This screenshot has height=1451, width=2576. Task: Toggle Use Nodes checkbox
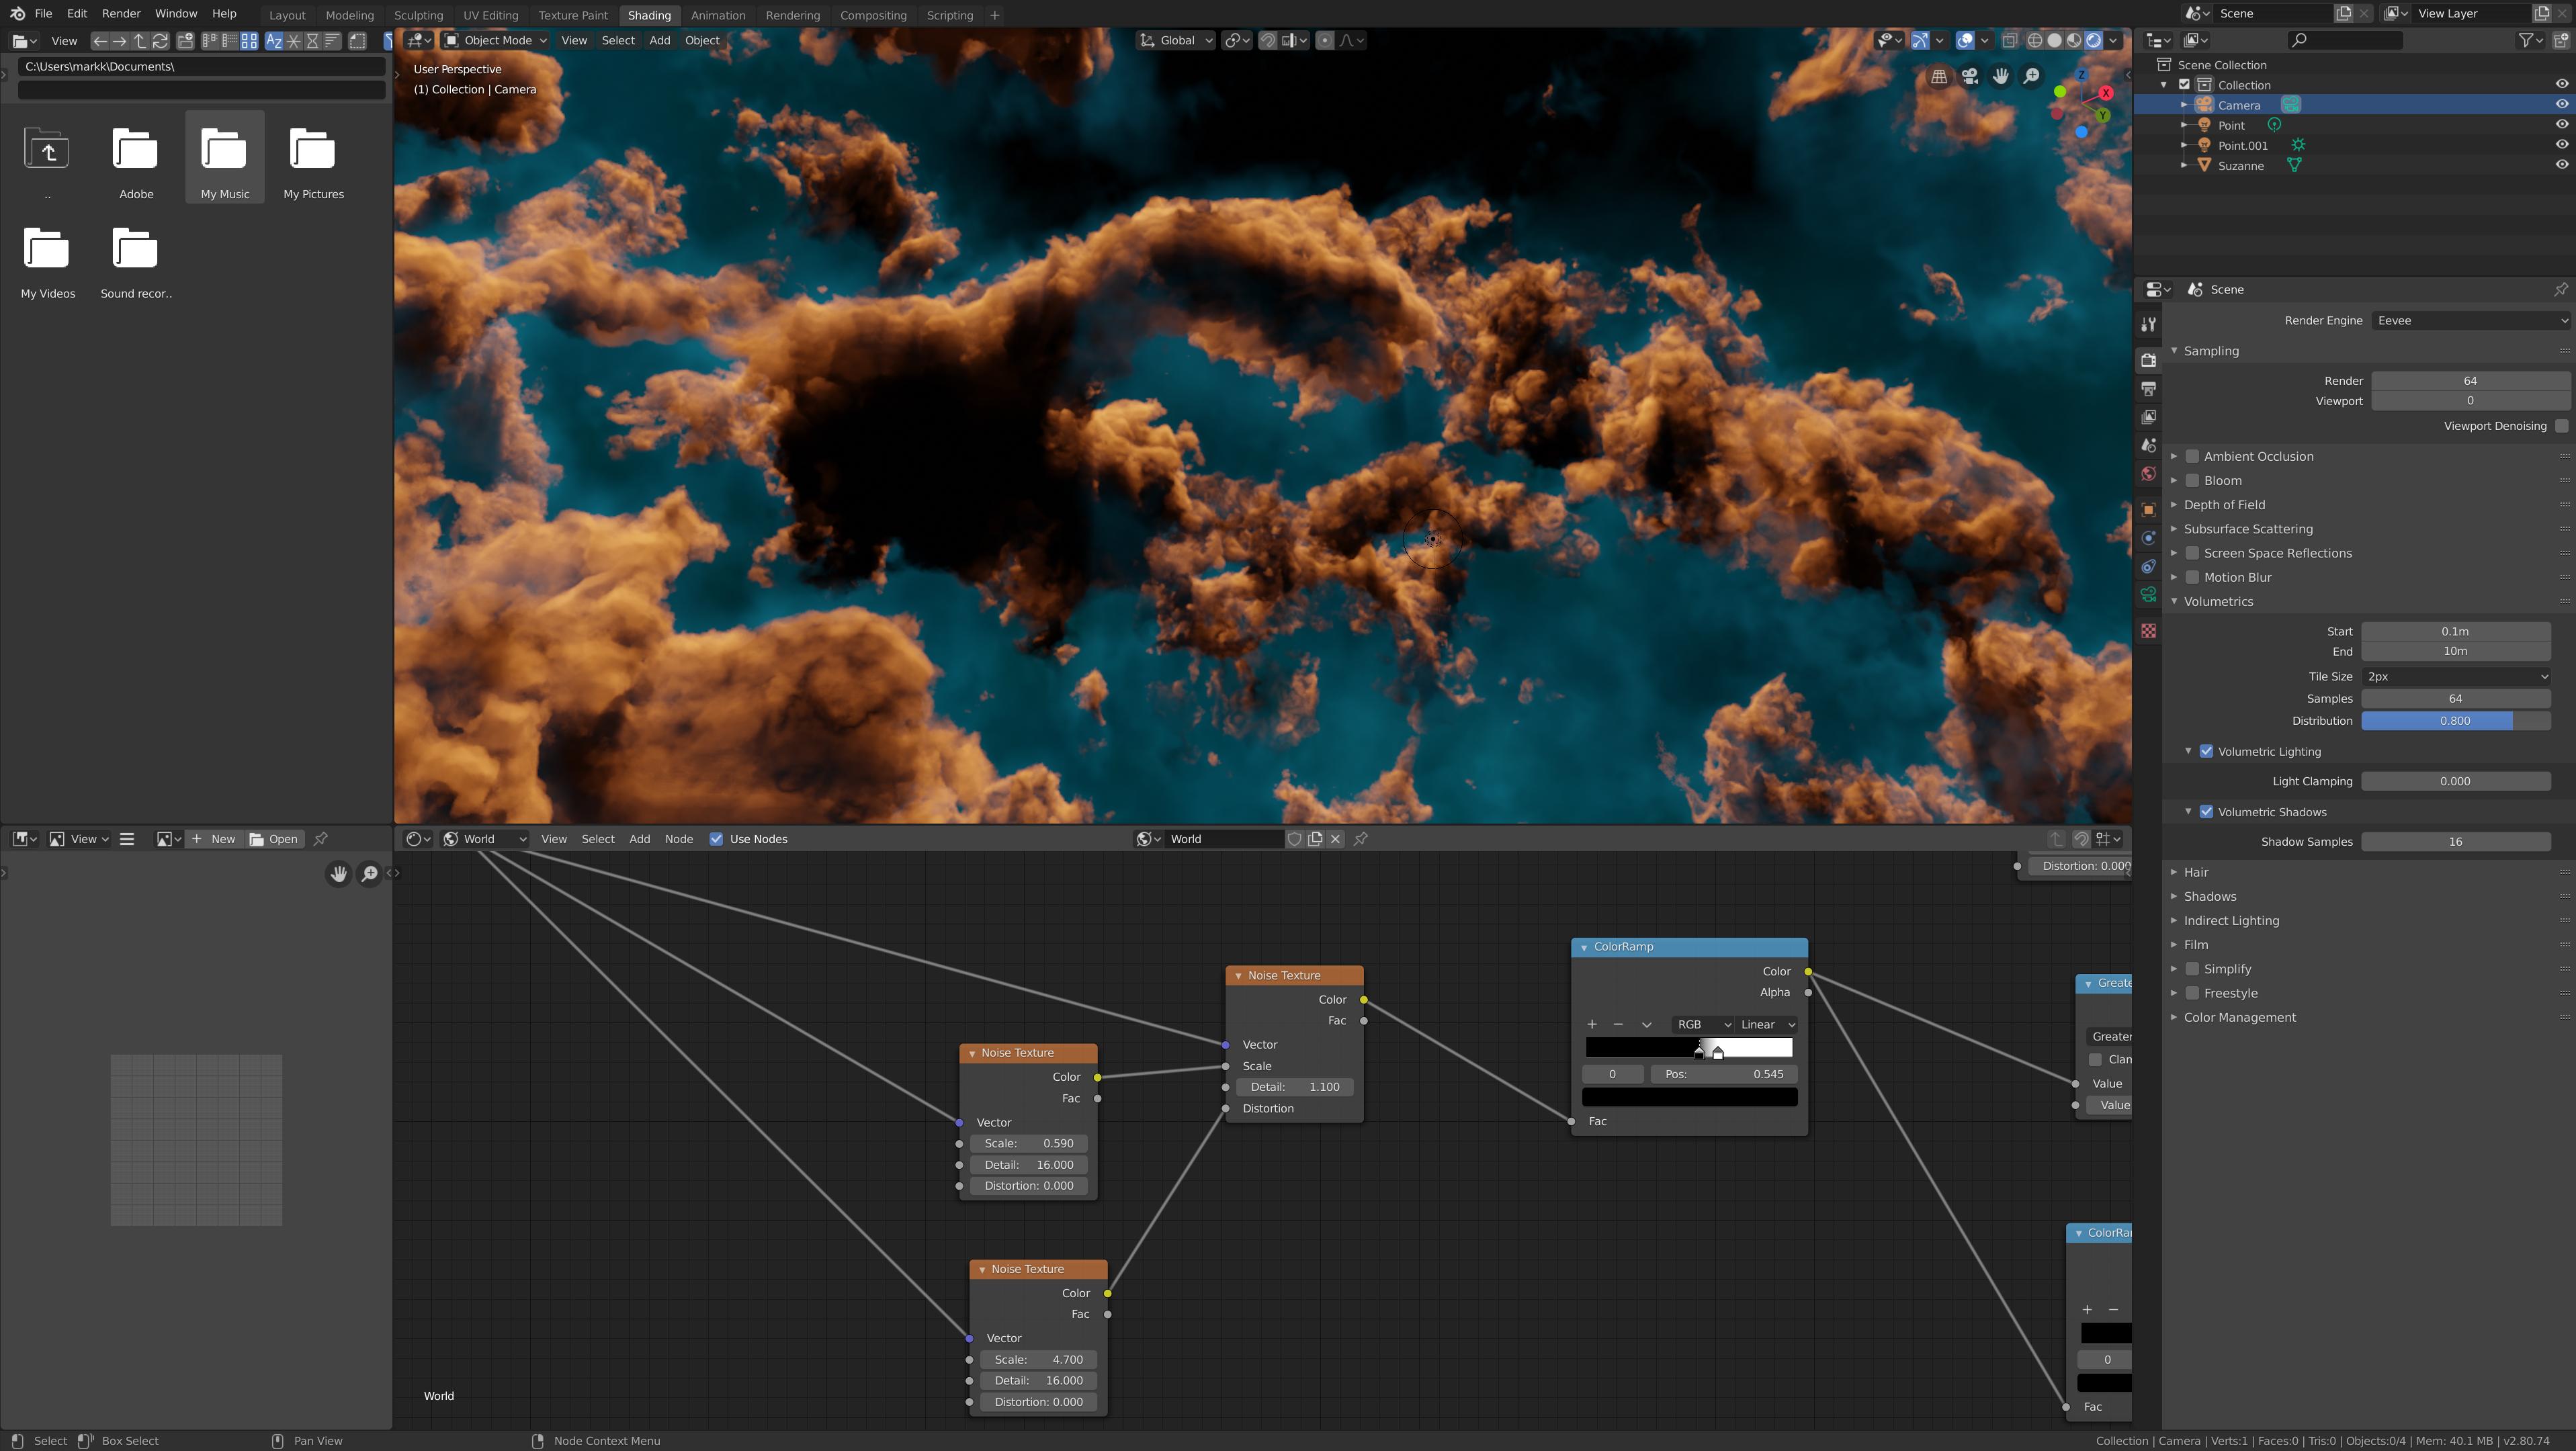coord(716,839)
